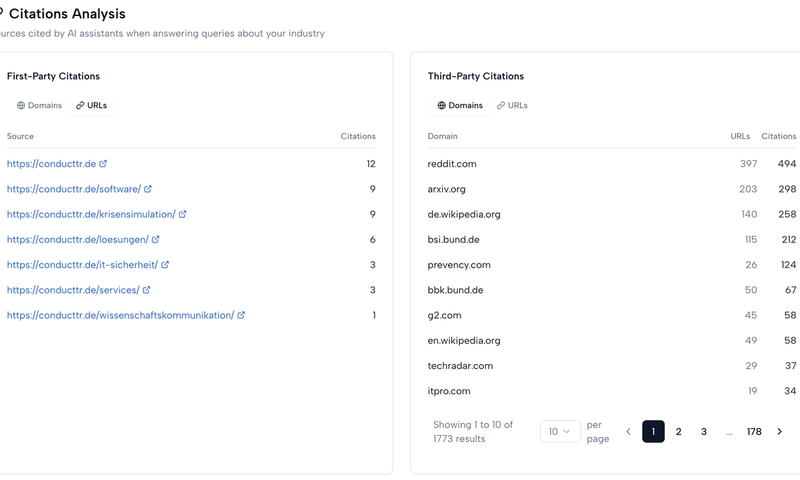The width and height of the screenshot is (800, 480).
Task: Open the conducttr.de/krisensimulation/ link
Action: pyautogui.click(x=91, y=214)
